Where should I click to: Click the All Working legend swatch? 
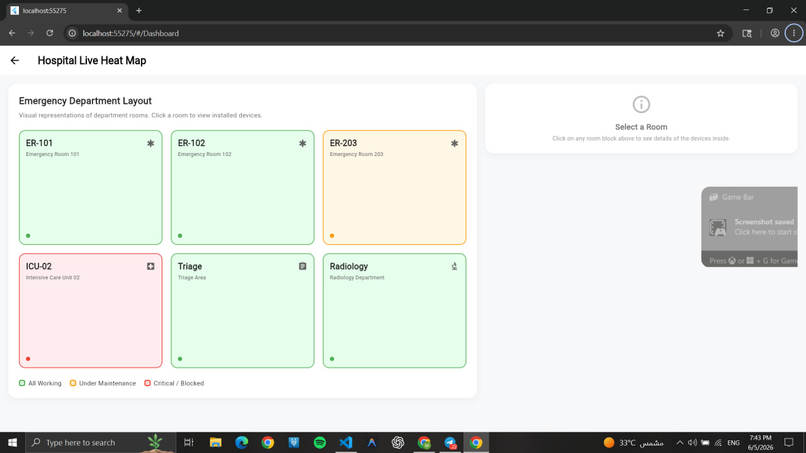(x=22, y=383)
